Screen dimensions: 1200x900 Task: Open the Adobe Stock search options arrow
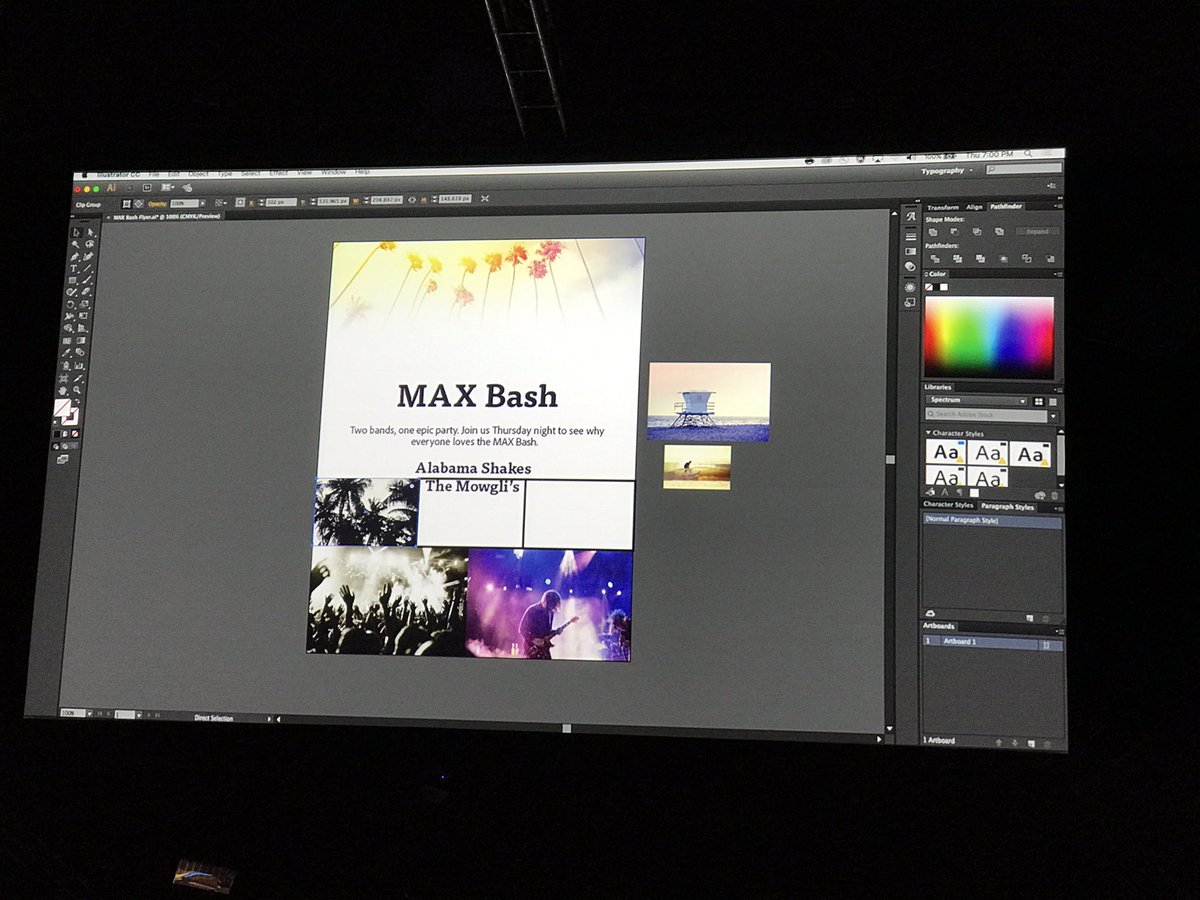coord(1053,417)
